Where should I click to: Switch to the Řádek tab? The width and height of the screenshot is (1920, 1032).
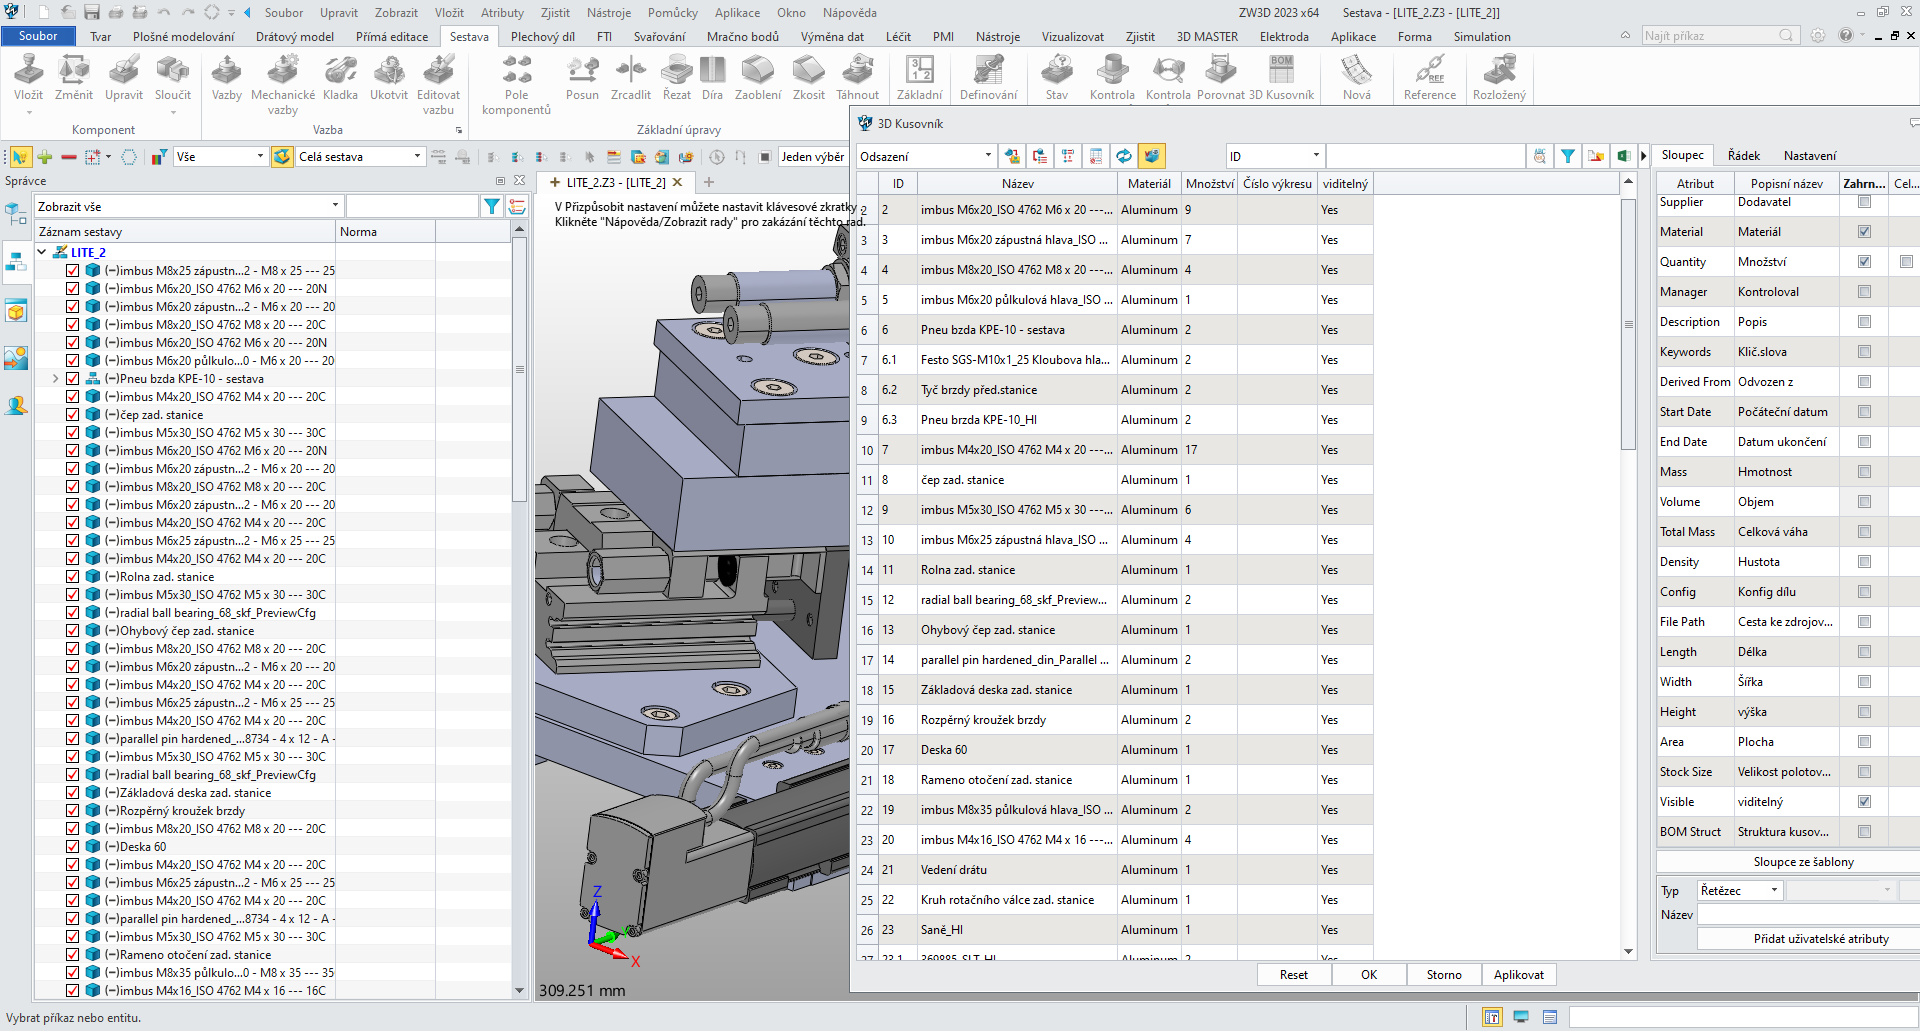[1743, 155]
